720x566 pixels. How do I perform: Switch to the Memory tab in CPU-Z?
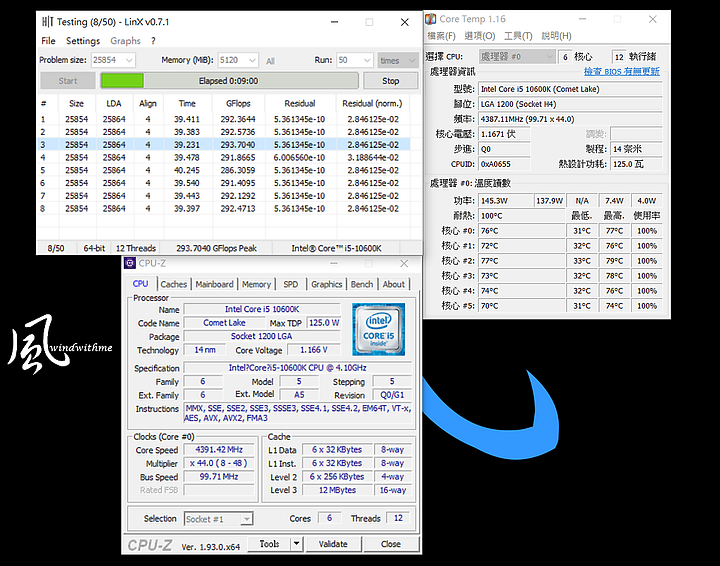tap(256, 284)
